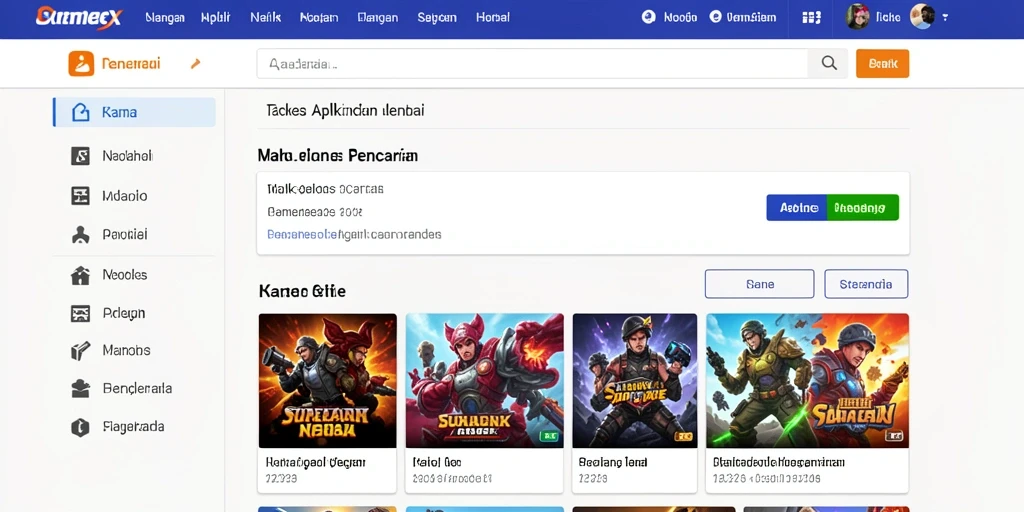
Task: Open Benclerarla sidebar entry text
Action: (x=137, y=389)
